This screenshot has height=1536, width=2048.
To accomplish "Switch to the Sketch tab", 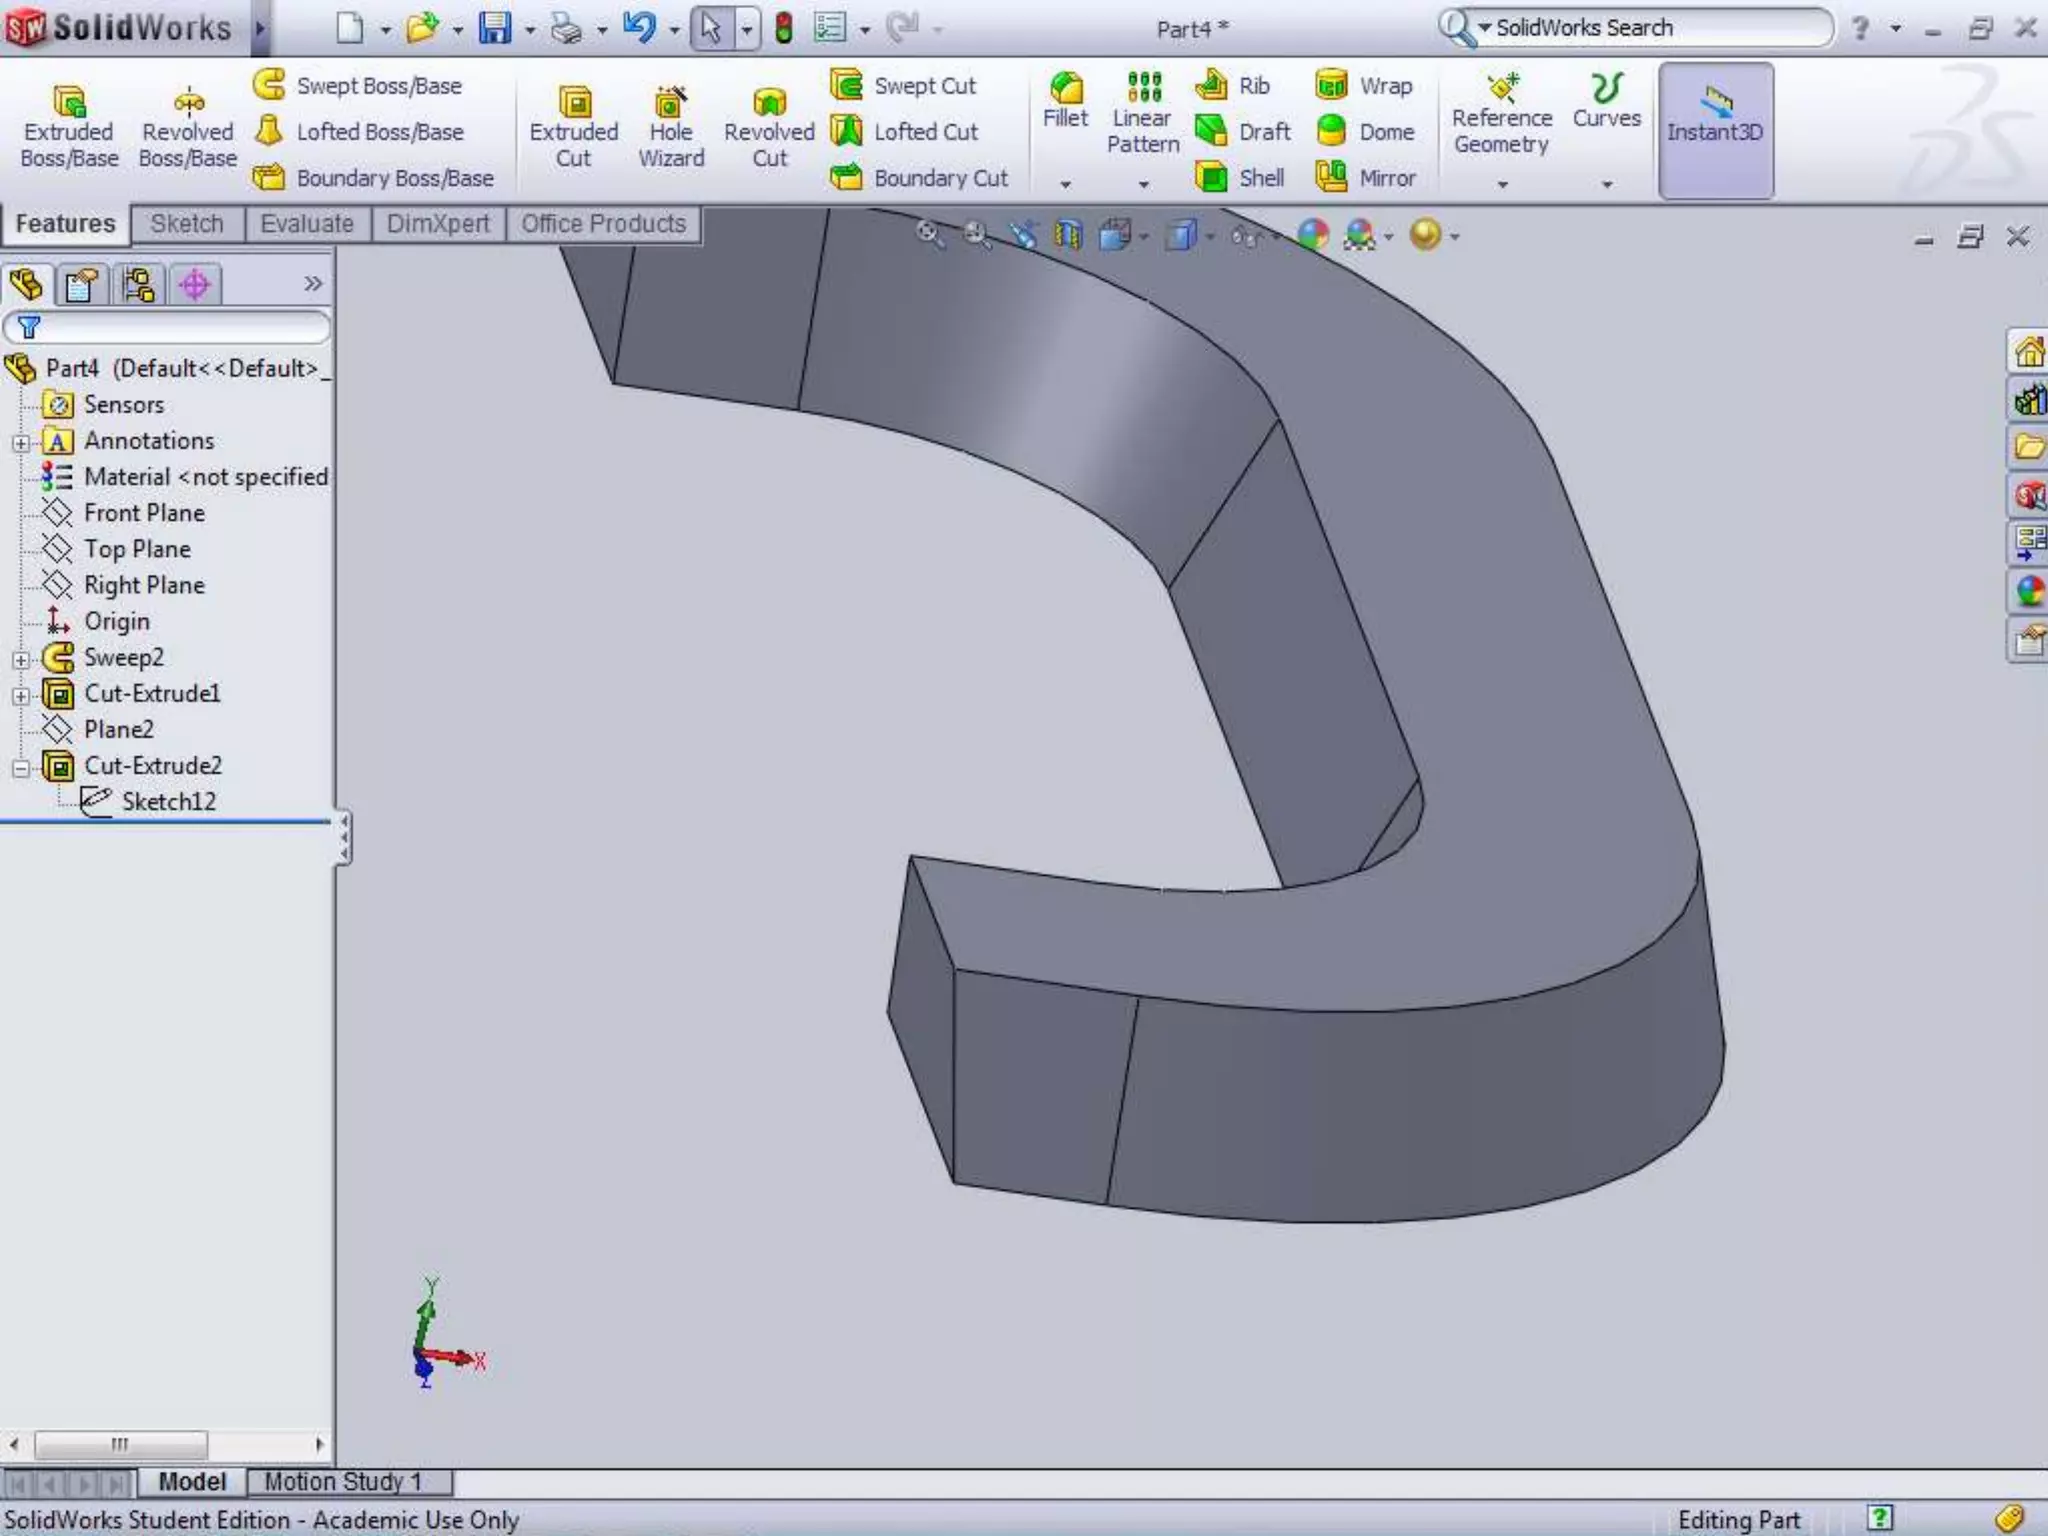I will [187, 224].
